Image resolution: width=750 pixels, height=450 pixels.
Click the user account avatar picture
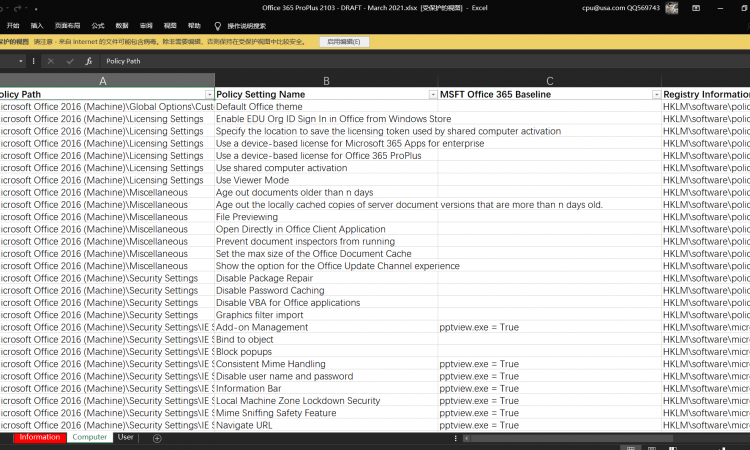pos(672,8)
